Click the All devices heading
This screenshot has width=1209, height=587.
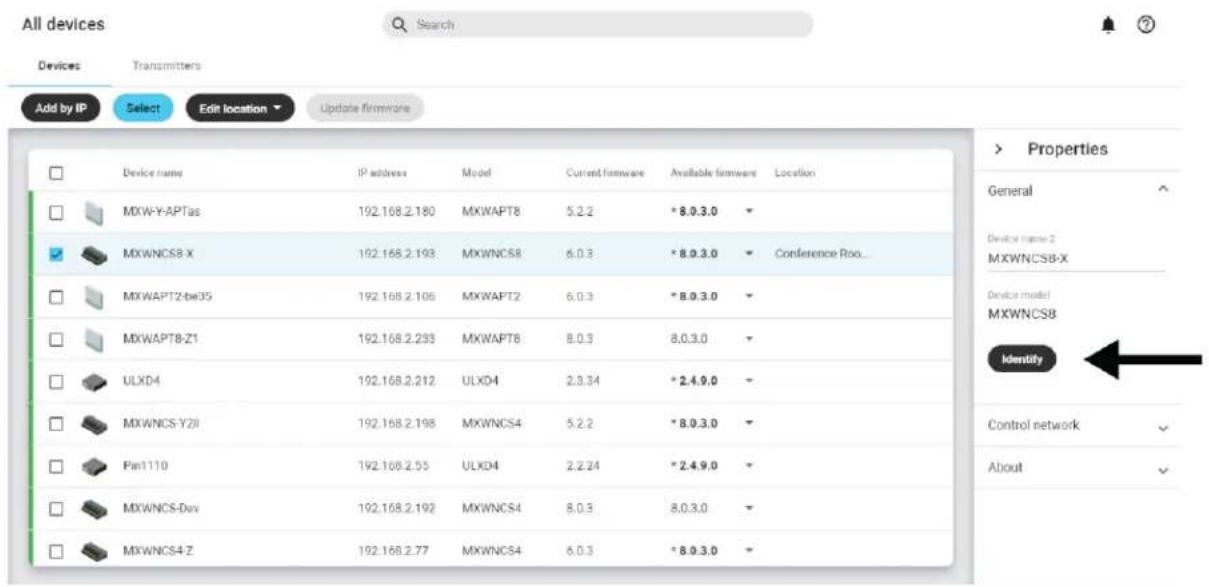[x=63, y=24]
